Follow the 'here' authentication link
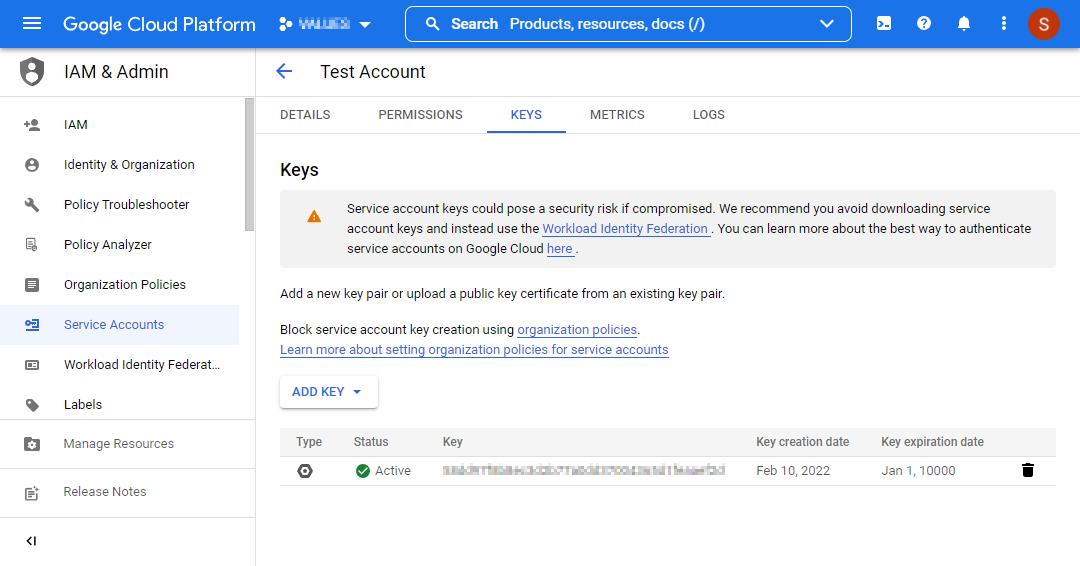The width and height of the screenshot is (1080, 566). (x=559, y=249)
